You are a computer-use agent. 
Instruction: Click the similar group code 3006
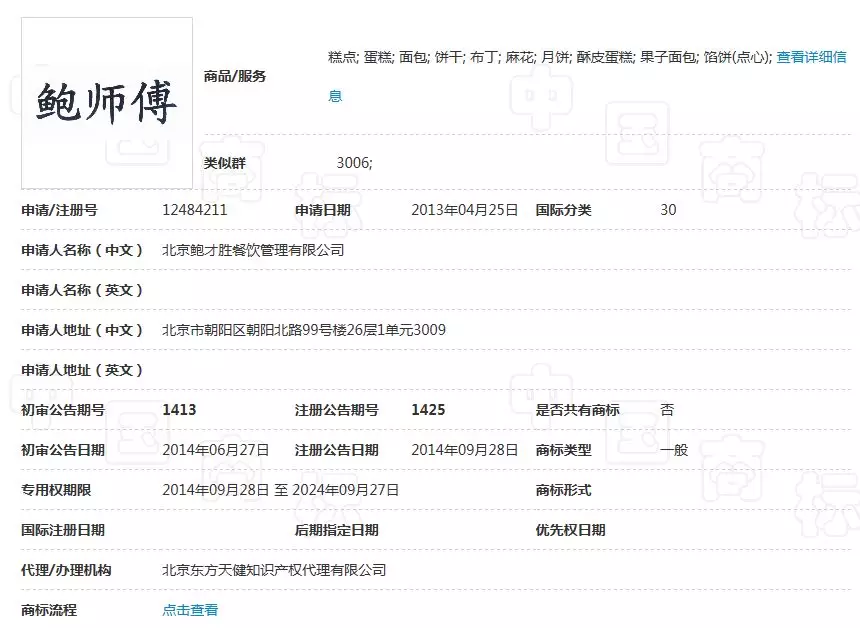click(x=354, y=163)
